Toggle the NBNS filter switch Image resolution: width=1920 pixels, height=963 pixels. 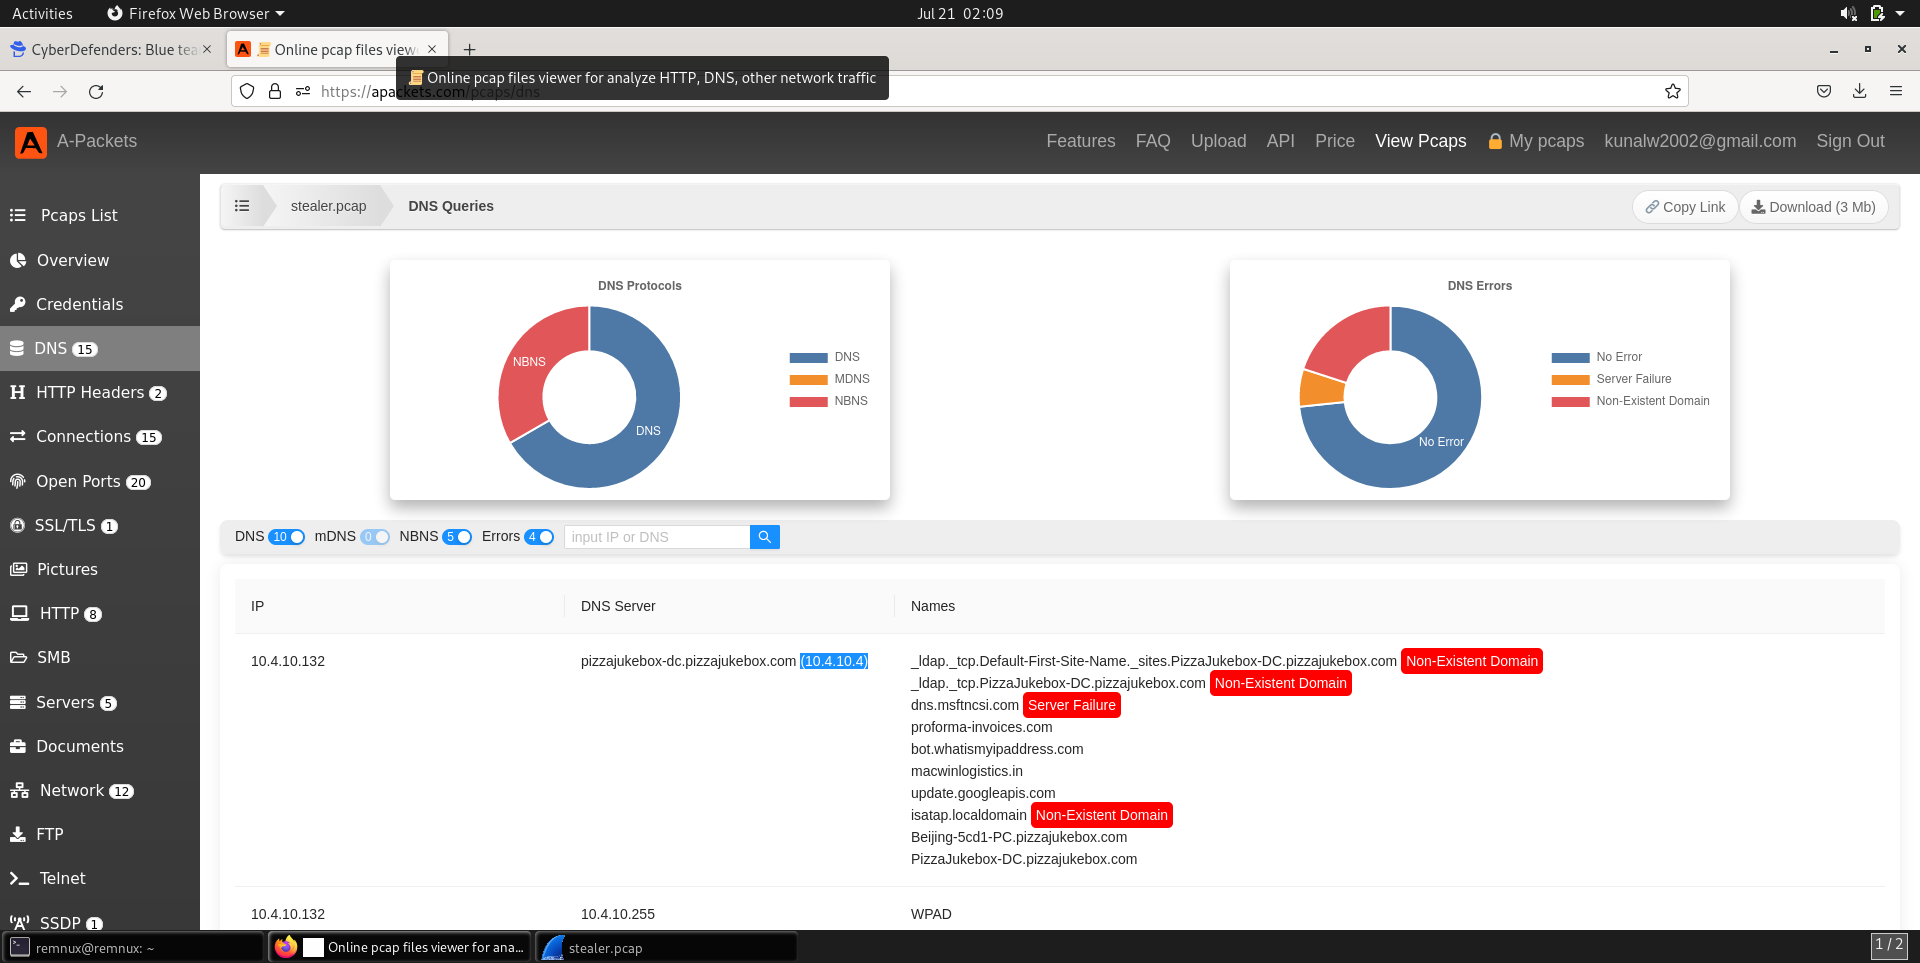pos(457,537)
